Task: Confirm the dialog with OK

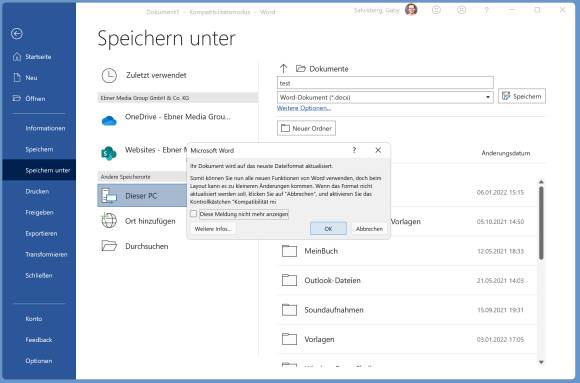Action: (x=328, y=229)
